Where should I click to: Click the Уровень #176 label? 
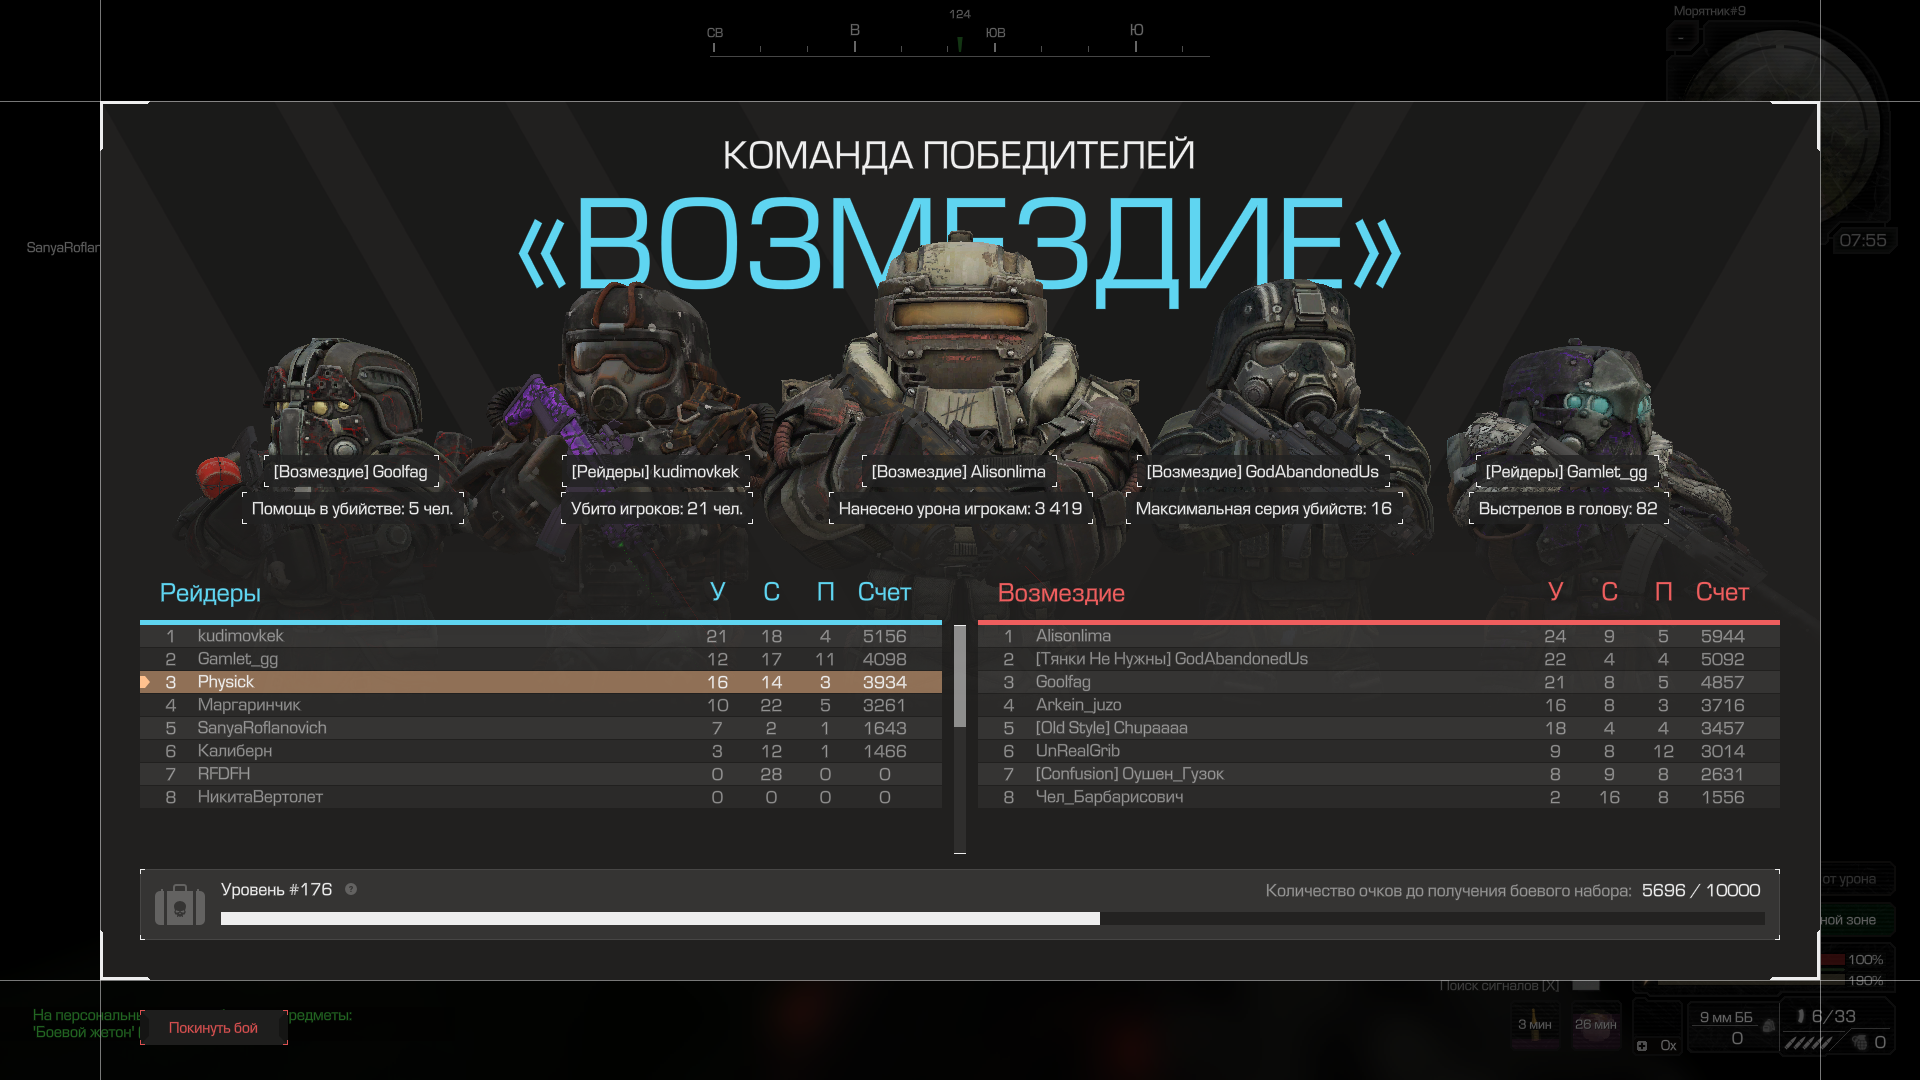pos(276,890)
